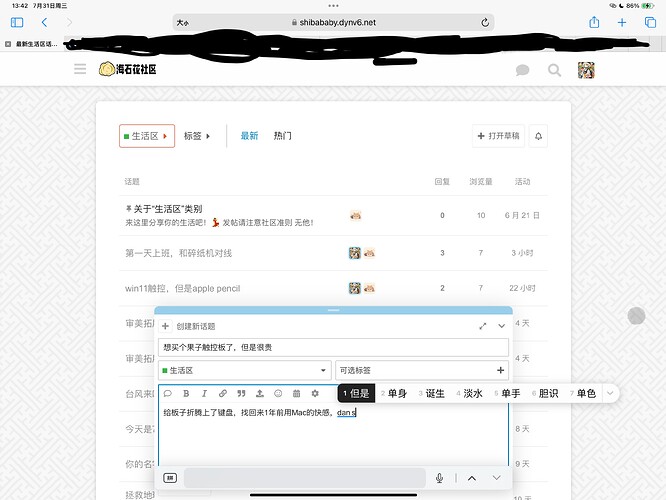Choose IME candidate 淡水

(469, 393)
